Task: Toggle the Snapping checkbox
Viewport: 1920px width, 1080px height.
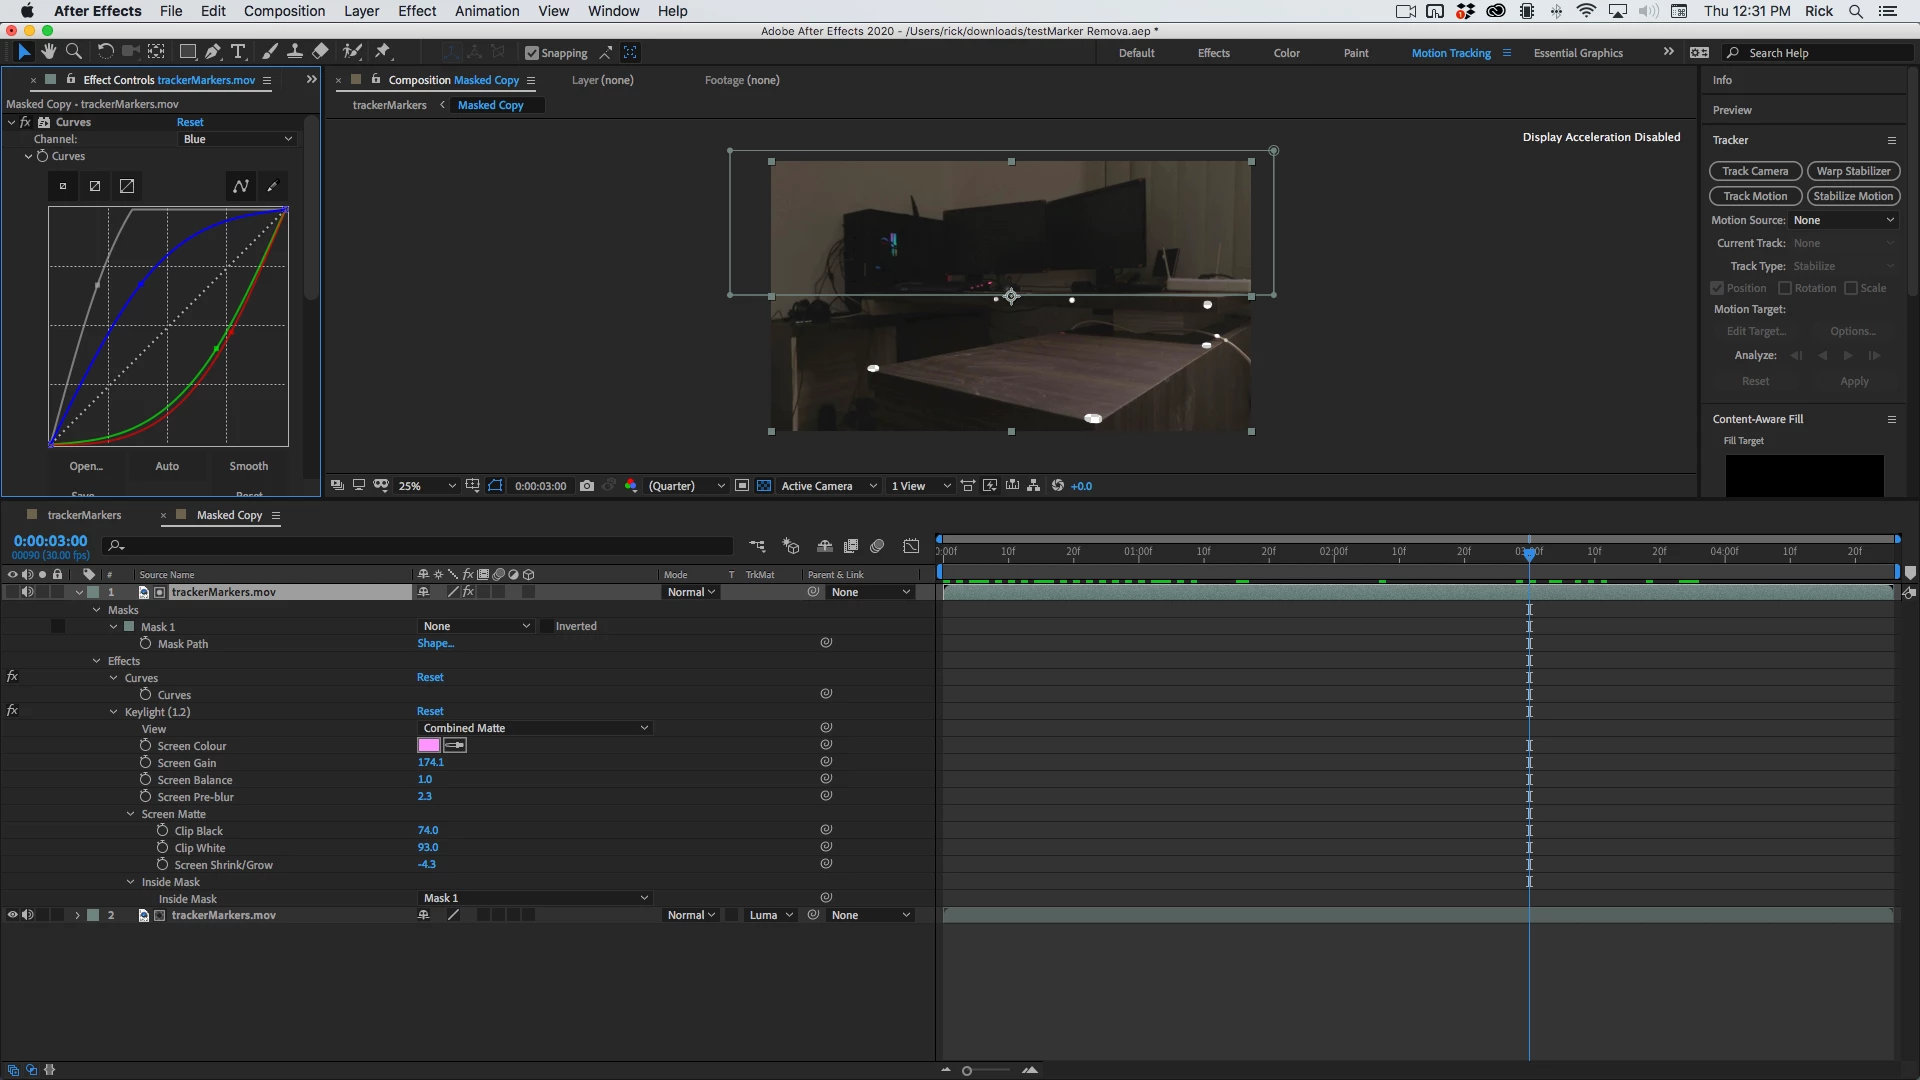Action: tap(532, 53)
